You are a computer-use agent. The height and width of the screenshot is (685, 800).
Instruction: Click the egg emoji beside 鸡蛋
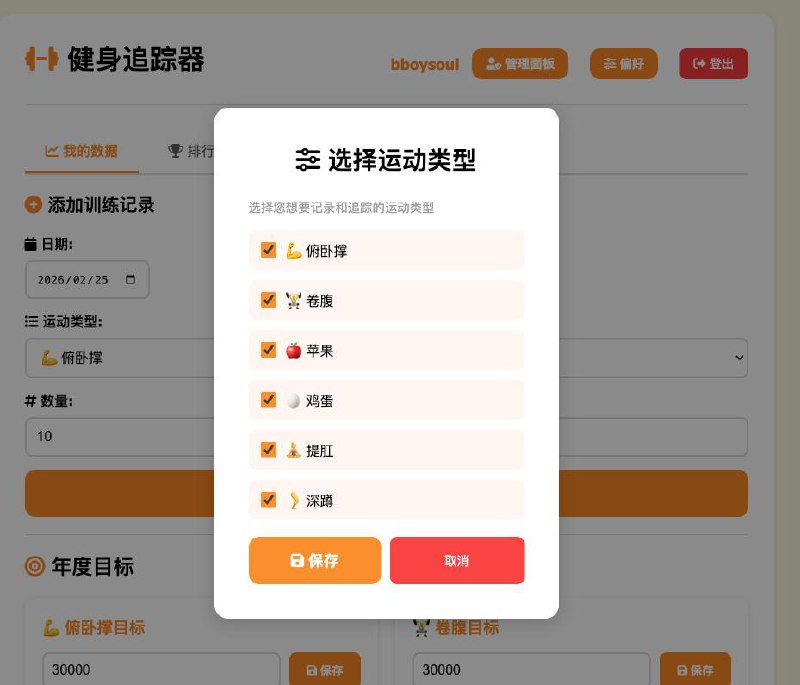[x=294, y=400]
